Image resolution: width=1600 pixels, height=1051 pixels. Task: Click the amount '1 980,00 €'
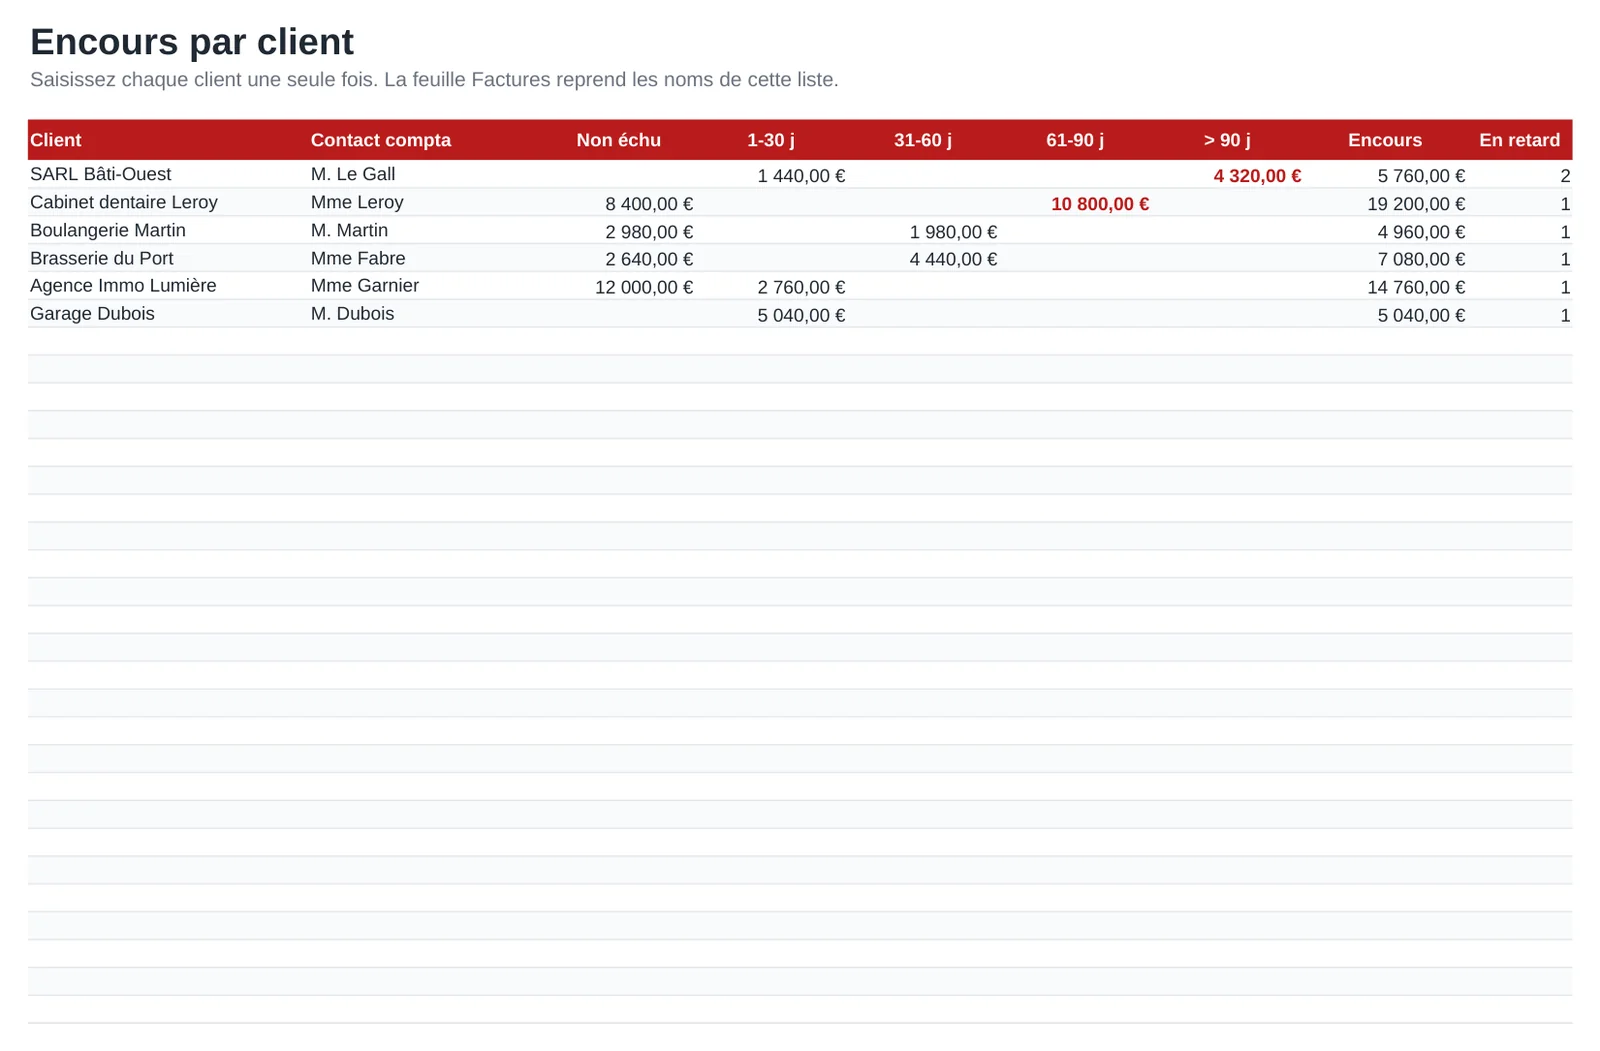[953, 232]
